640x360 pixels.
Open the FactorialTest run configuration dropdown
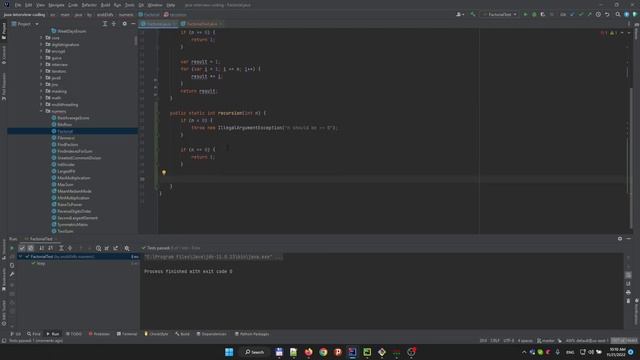point(500,14)
